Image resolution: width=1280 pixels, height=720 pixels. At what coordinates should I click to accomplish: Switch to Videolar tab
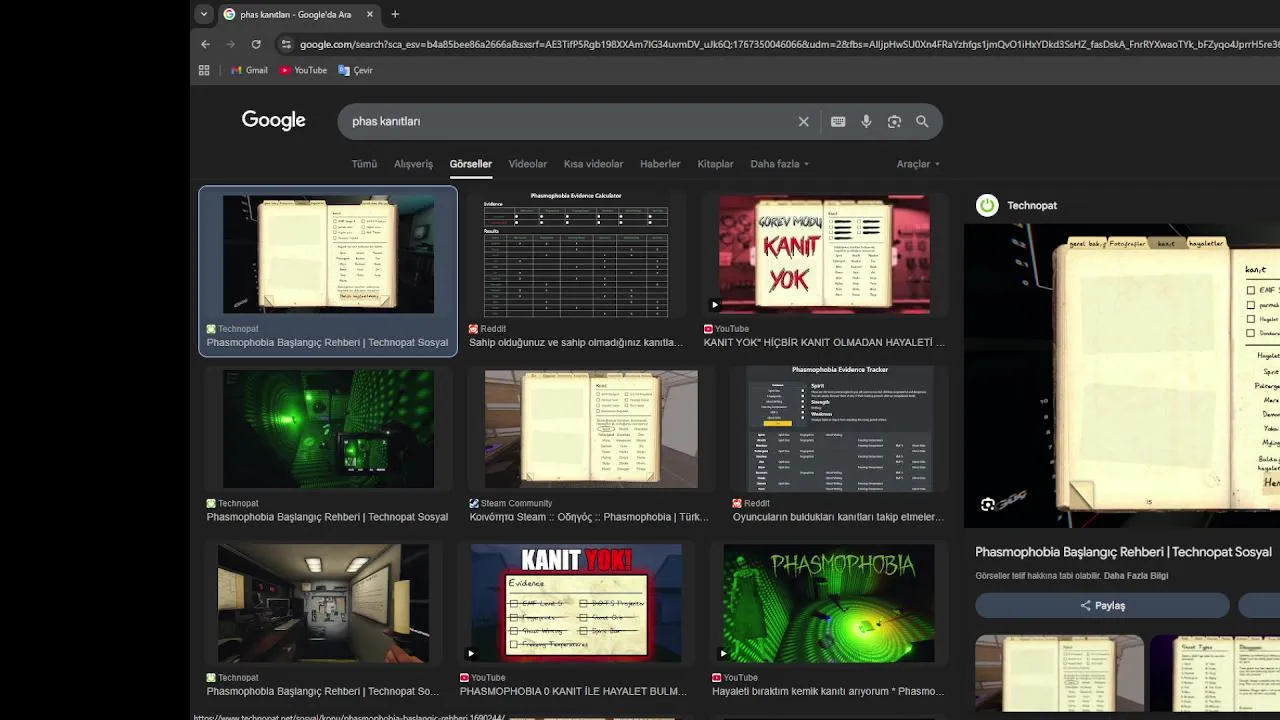[528, 164]
